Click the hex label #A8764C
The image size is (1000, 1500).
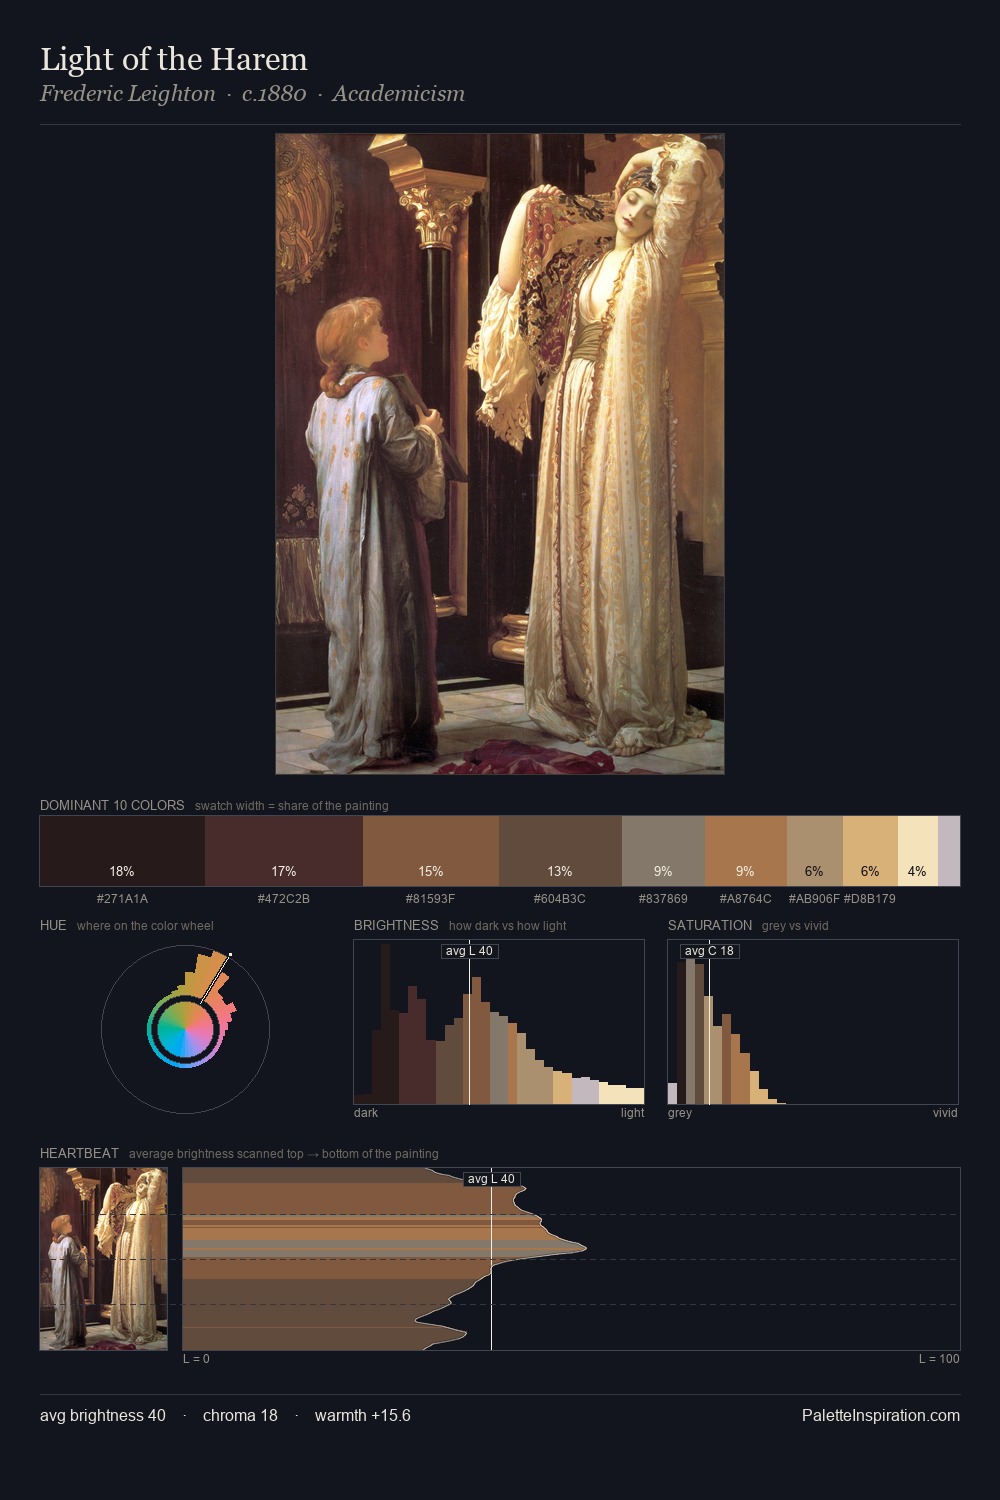[746, 899]
